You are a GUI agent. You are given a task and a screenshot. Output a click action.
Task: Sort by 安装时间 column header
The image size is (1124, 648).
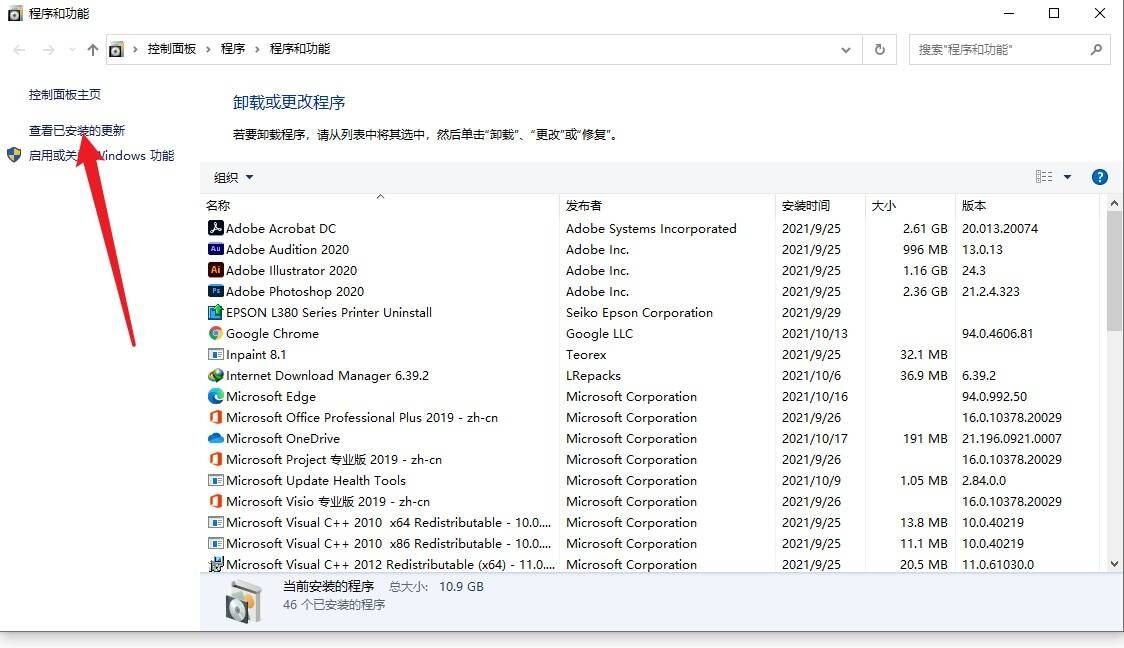820,206
